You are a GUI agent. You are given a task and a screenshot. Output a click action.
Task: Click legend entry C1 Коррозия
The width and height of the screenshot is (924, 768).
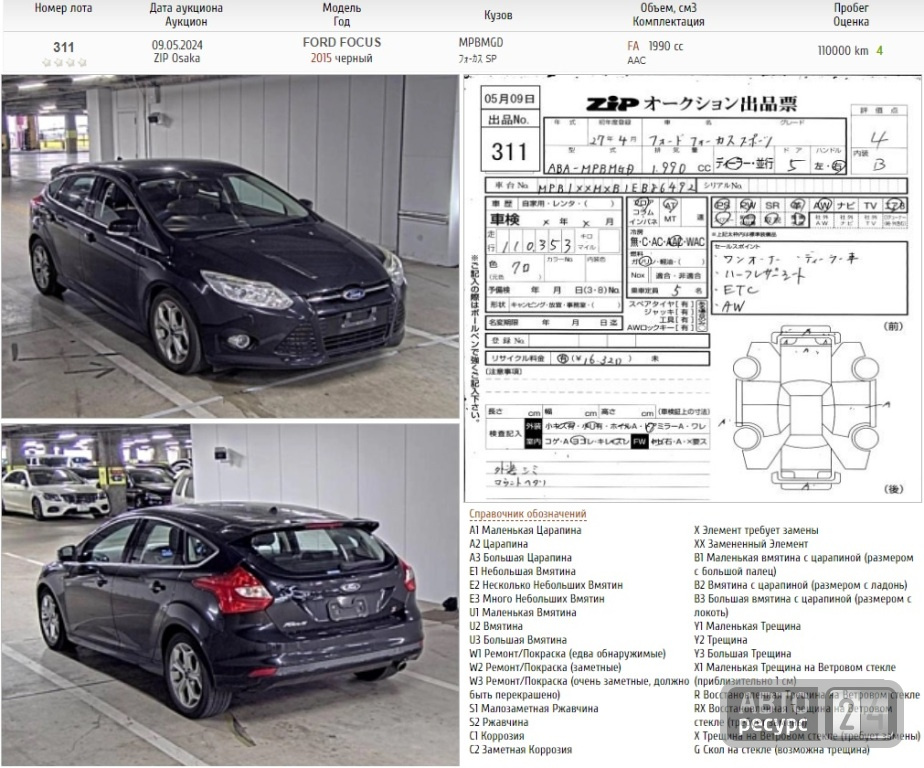tap(497, 736)
